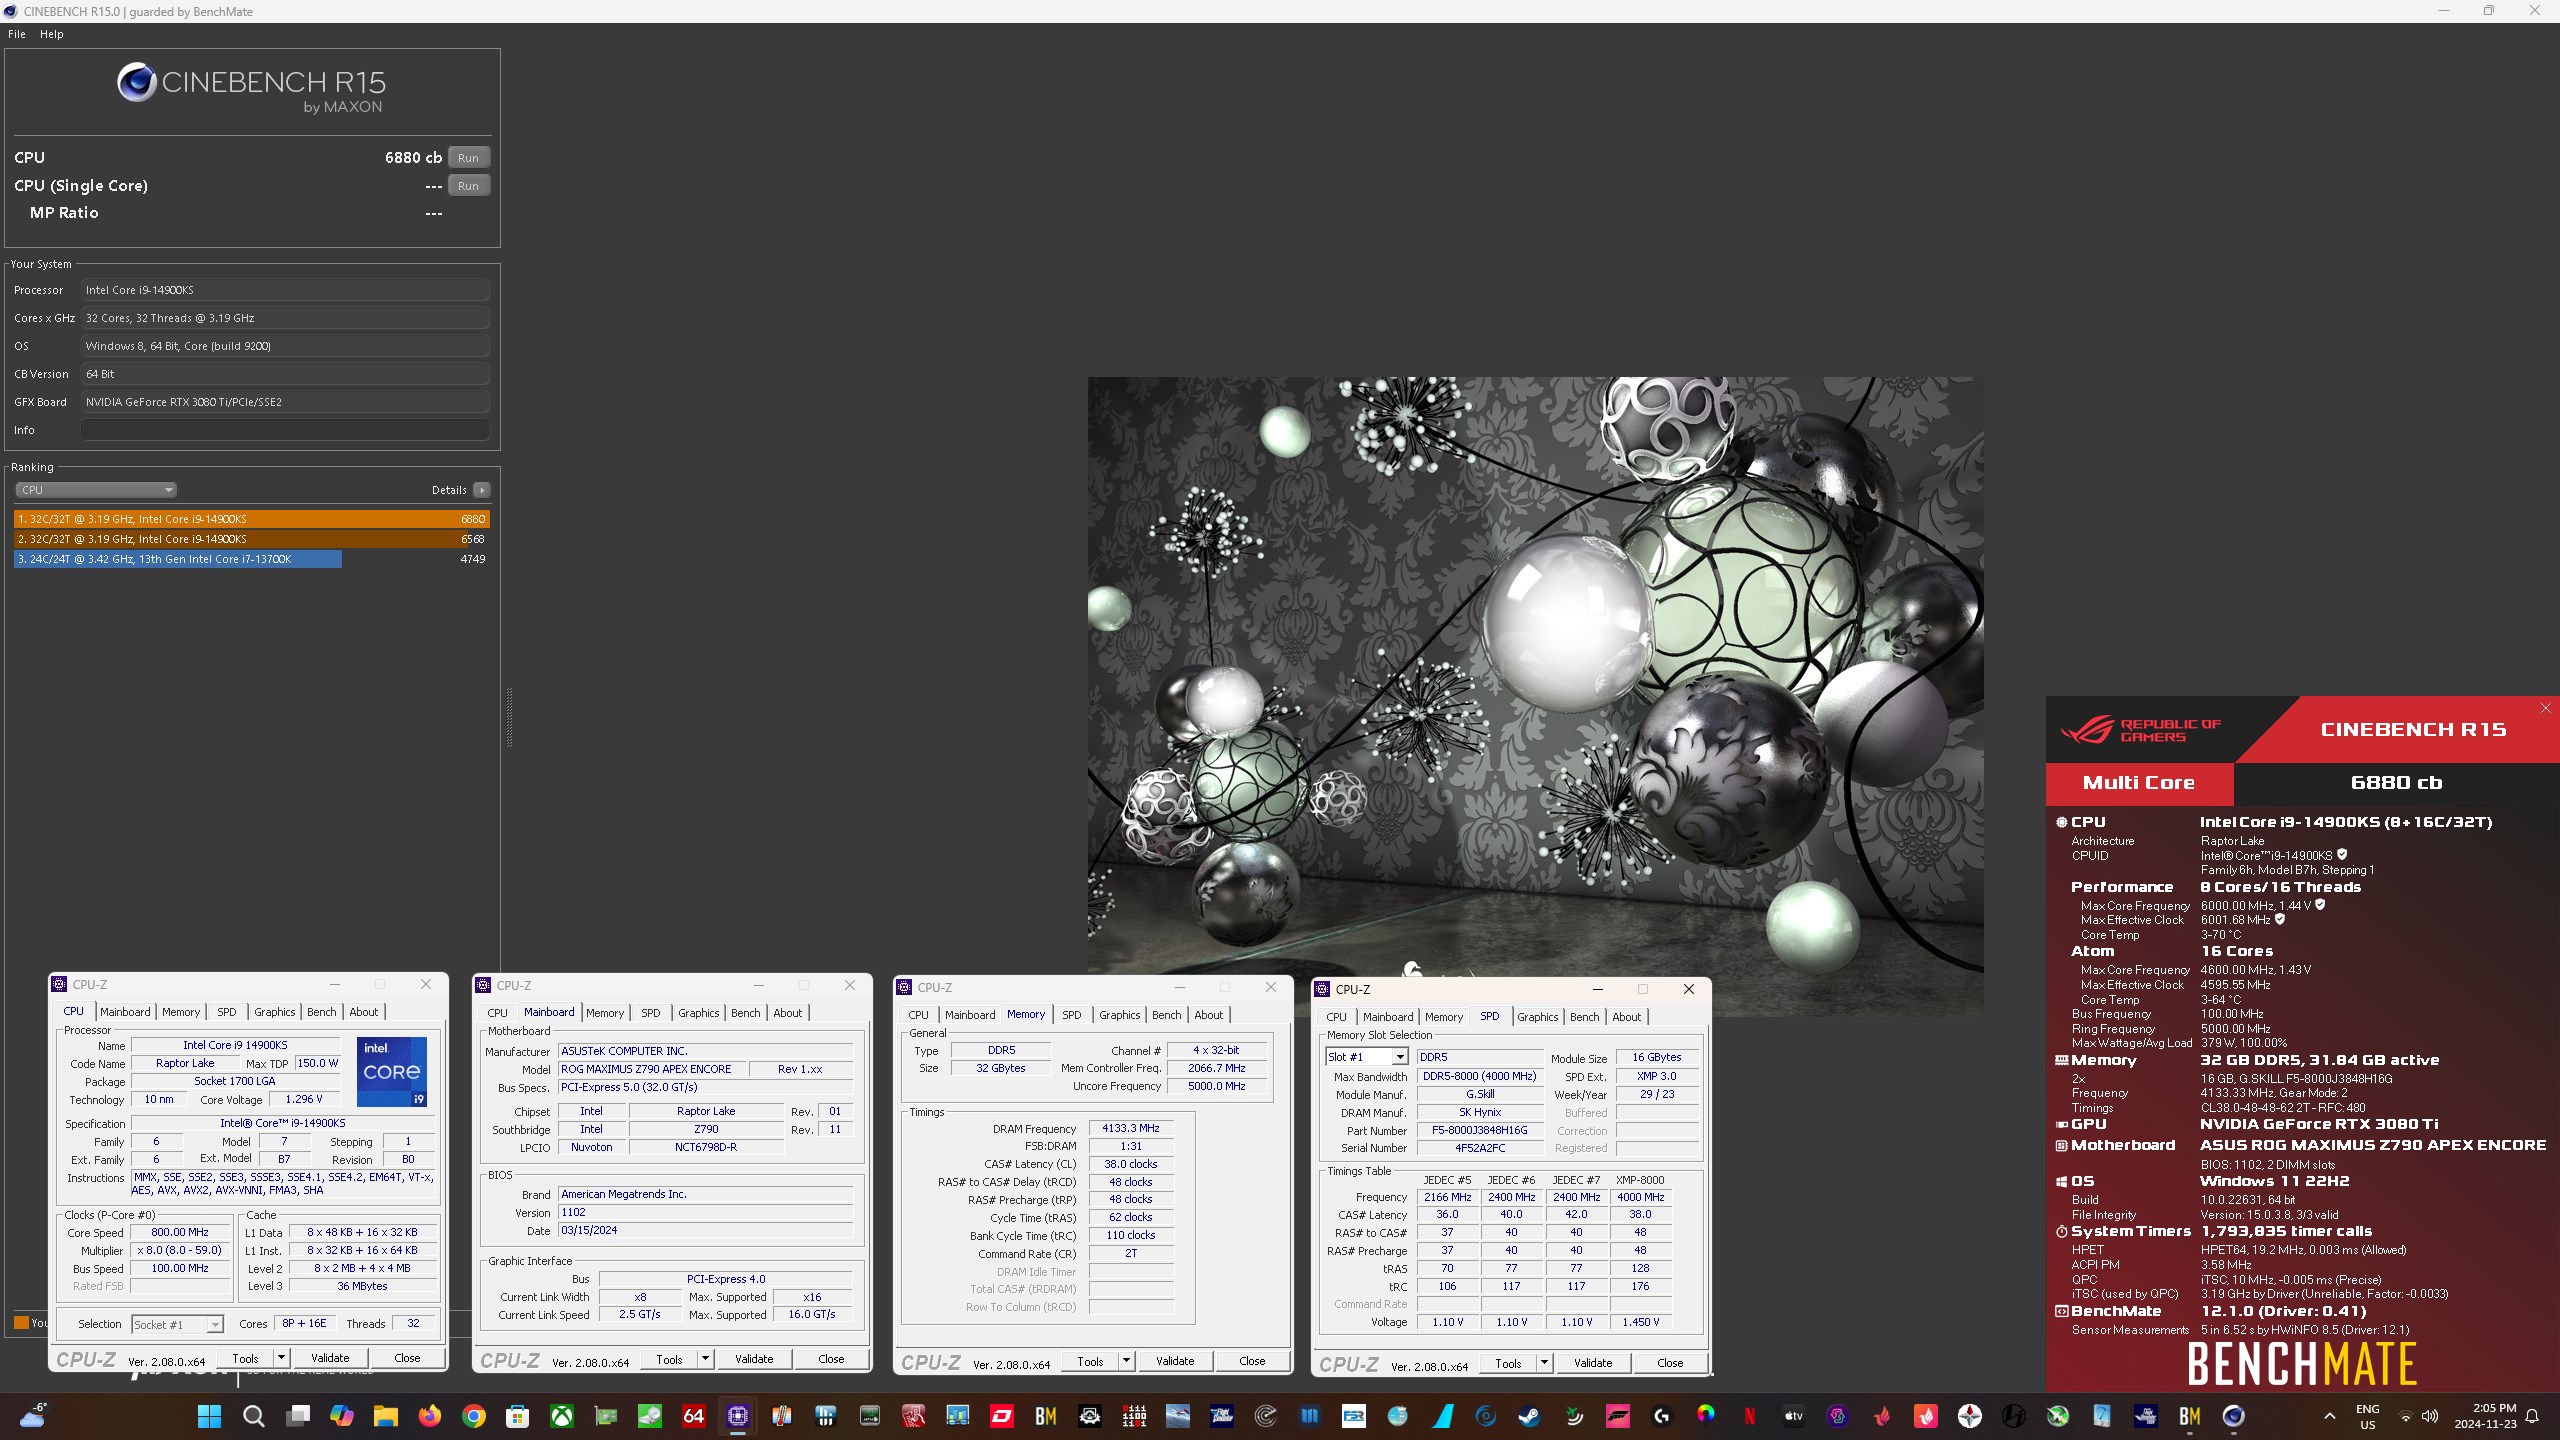Screen dimensions: 2560x1440
Task: Click Validate in CPU-Z CPU window
Action: (x=330, y=1358)
